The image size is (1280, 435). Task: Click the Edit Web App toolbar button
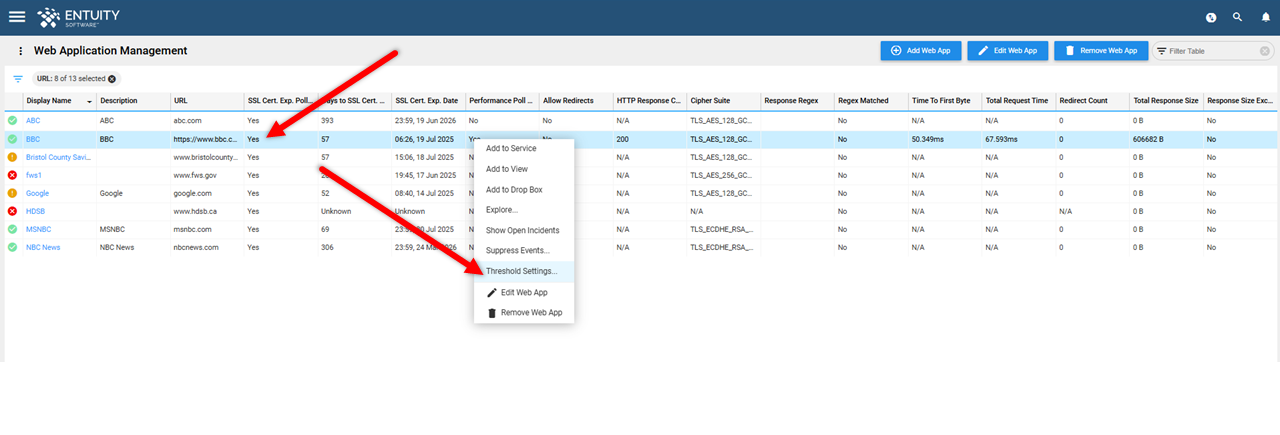pyautogui.click(x=1008, y=50)
